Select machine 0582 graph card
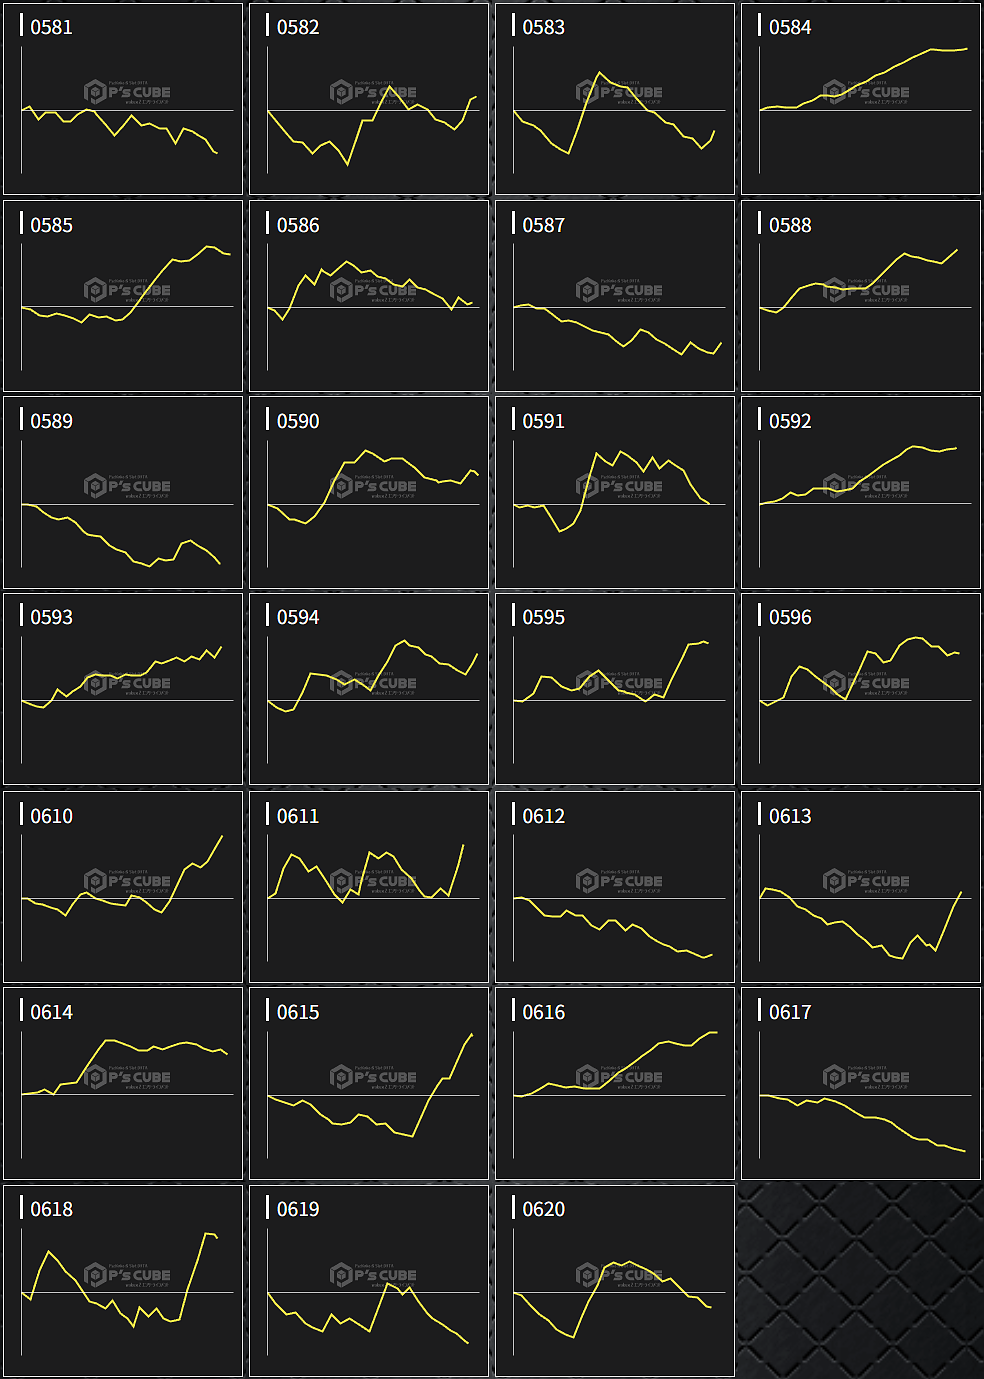Viewport: 984px width, 1379px height. point(369,99)
